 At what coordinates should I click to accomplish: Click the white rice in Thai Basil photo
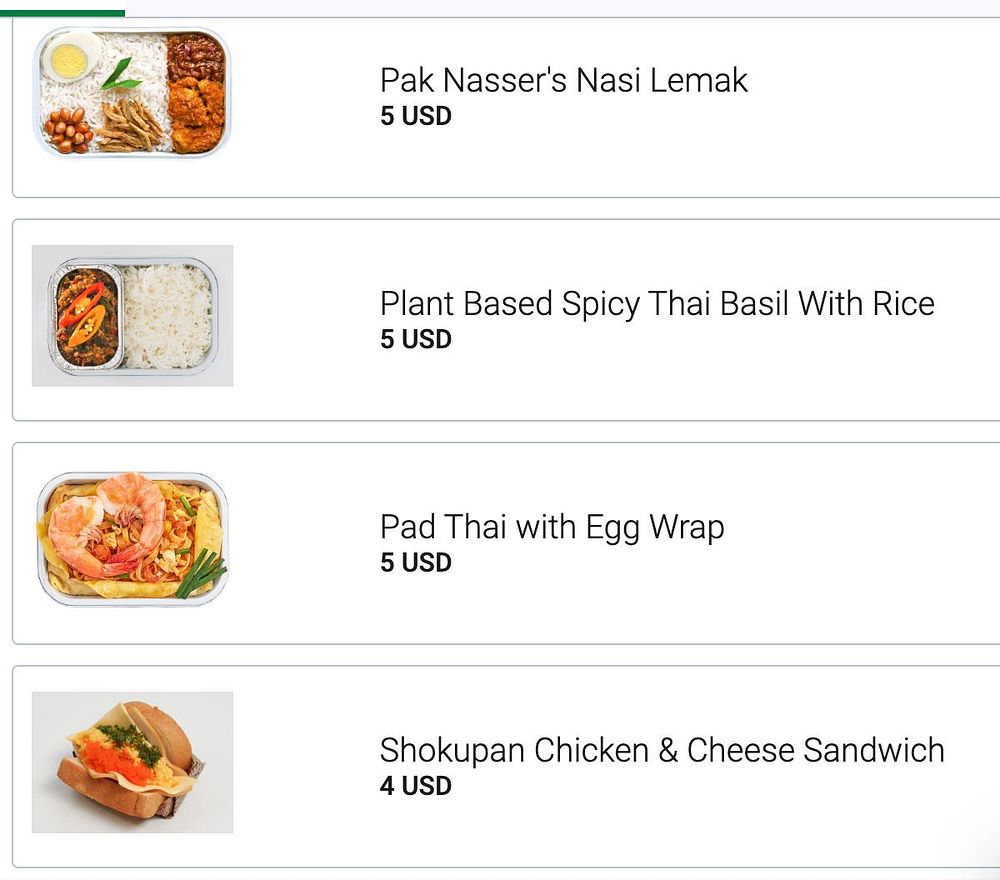(x=167, y=316)
